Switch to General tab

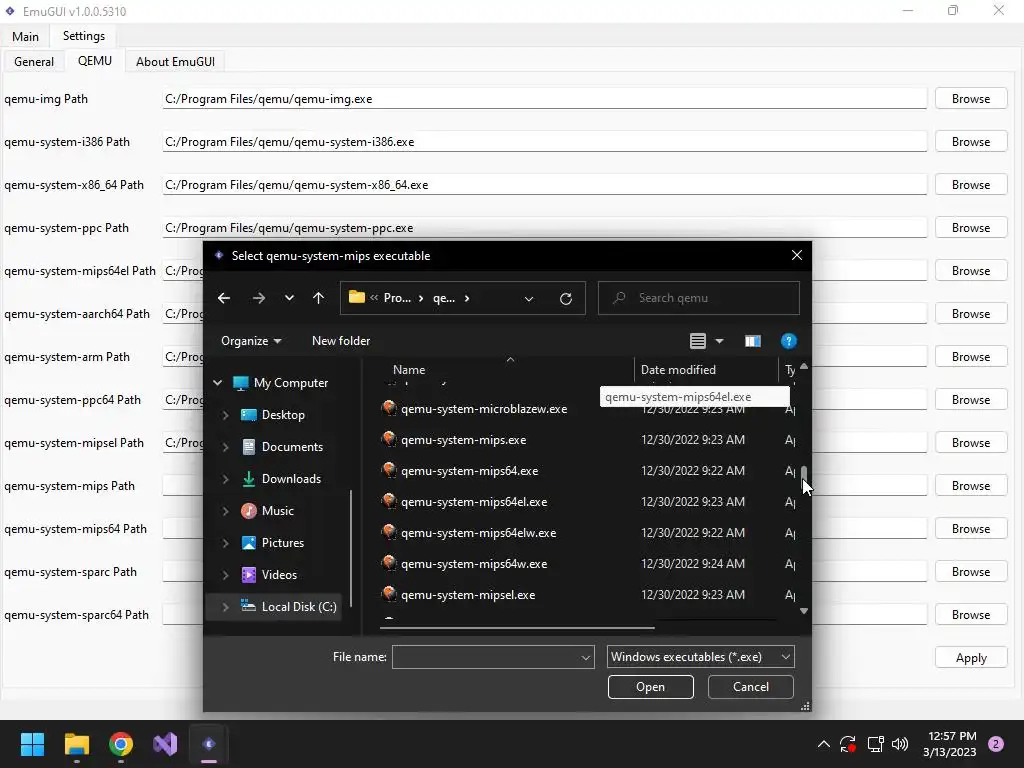coord(34,61)
